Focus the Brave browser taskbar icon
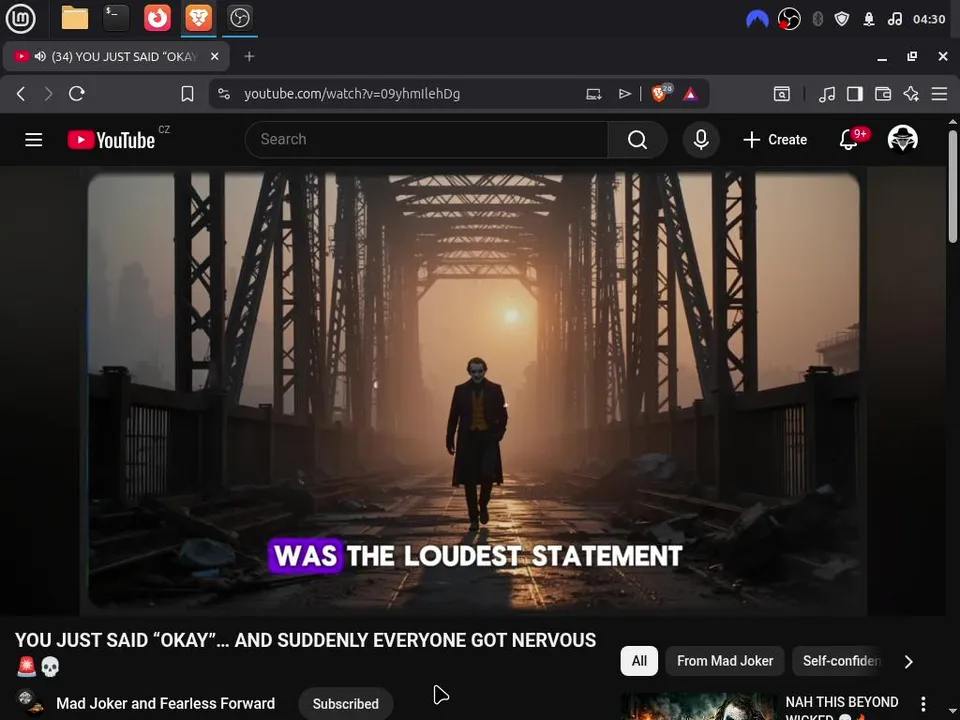The image size is (960, 720). pos(198,18)
